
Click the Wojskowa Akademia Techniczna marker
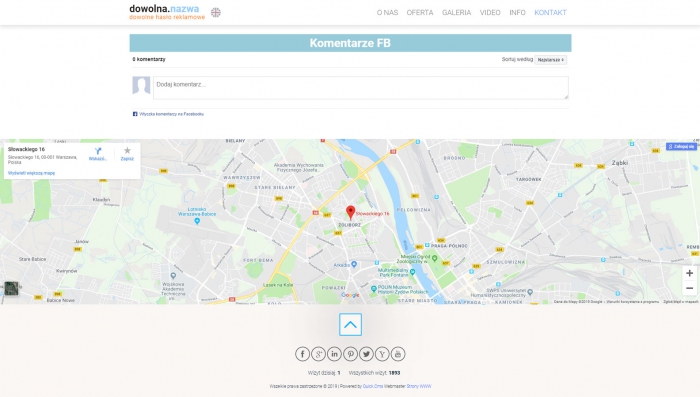pos(173,276)
